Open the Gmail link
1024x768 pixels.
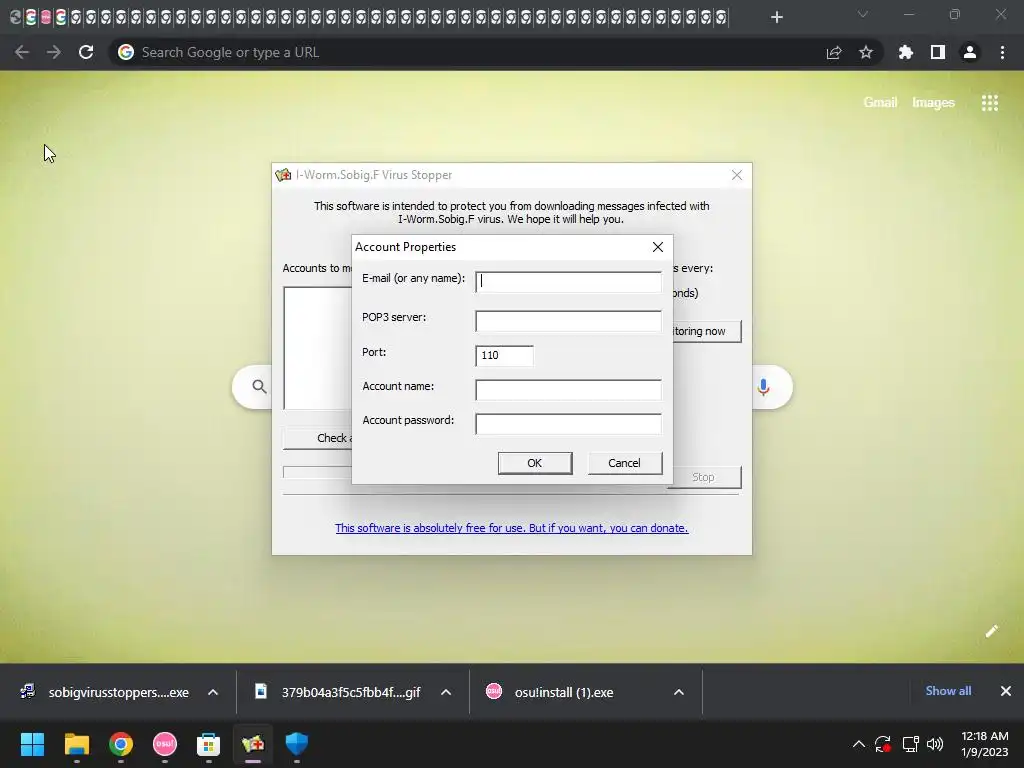pos(880,103)
